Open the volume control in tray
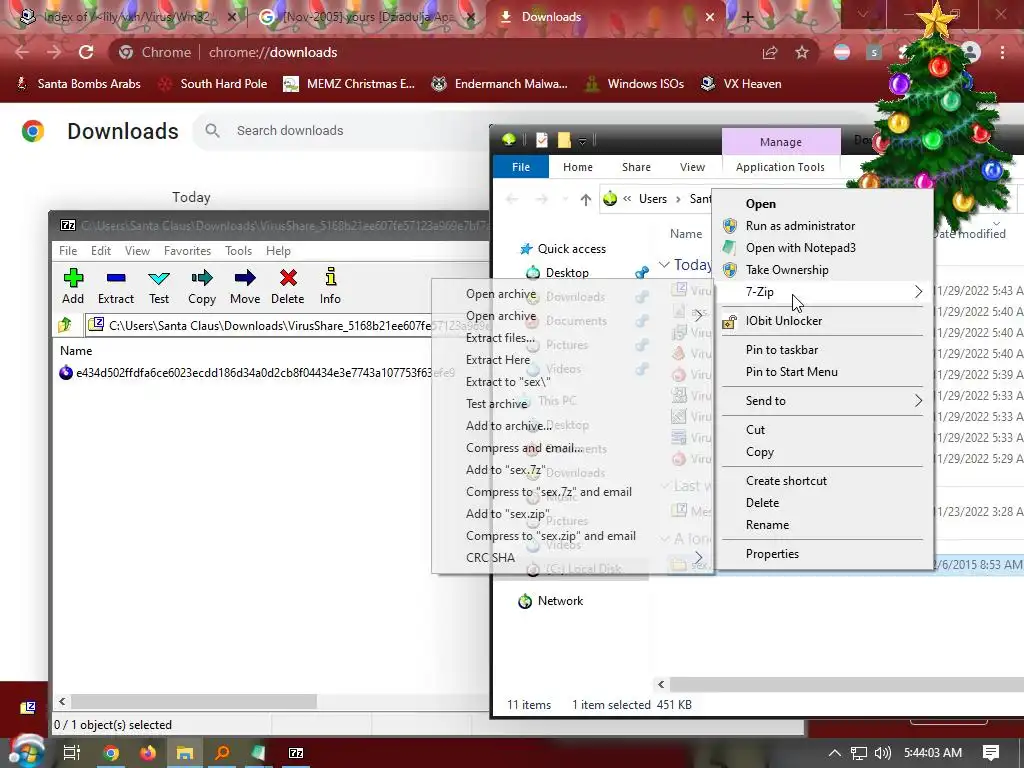Image resolution: width=1024 pixels, height=768 pixels. click(x=883, y=753)
